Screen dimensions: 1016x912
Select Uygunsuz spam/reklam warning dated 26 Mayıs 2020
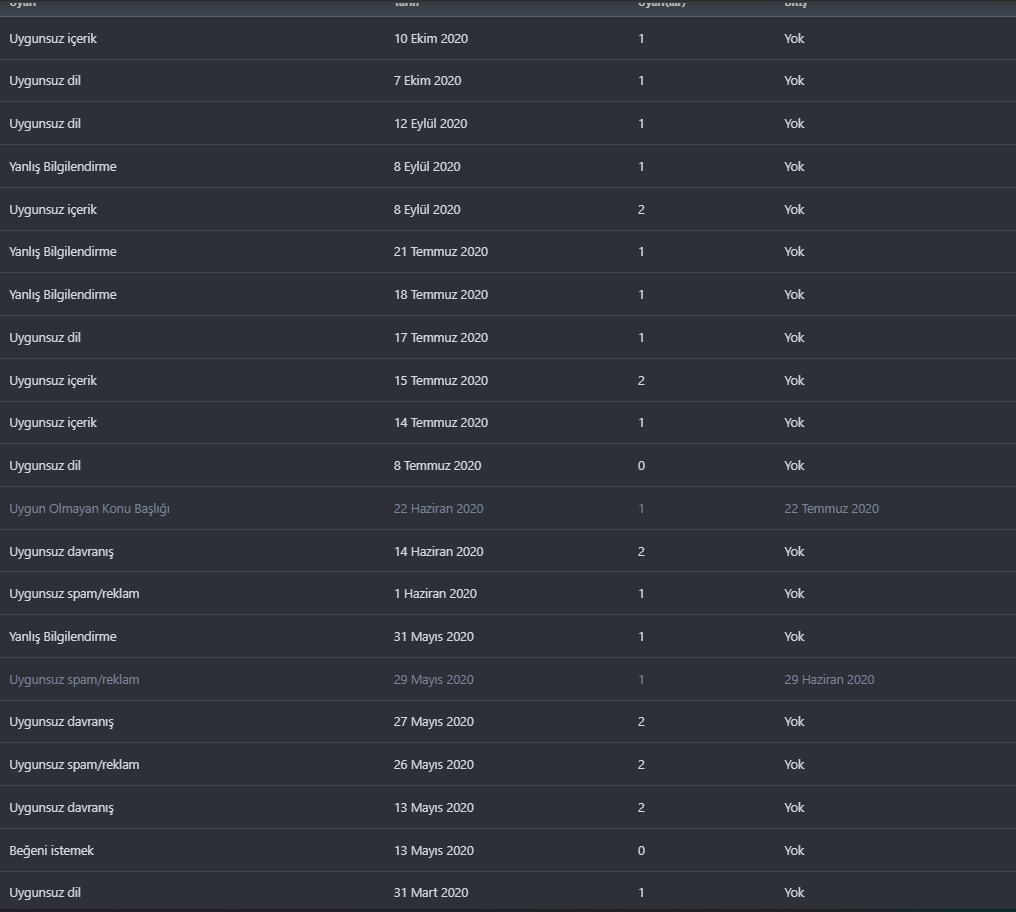(74, 765)
